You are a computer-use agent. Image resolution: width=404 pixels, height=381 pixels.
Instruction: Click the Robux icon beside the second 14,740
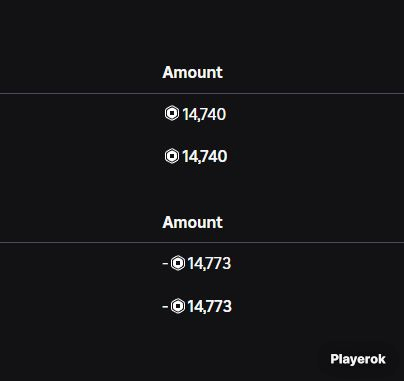172,156
